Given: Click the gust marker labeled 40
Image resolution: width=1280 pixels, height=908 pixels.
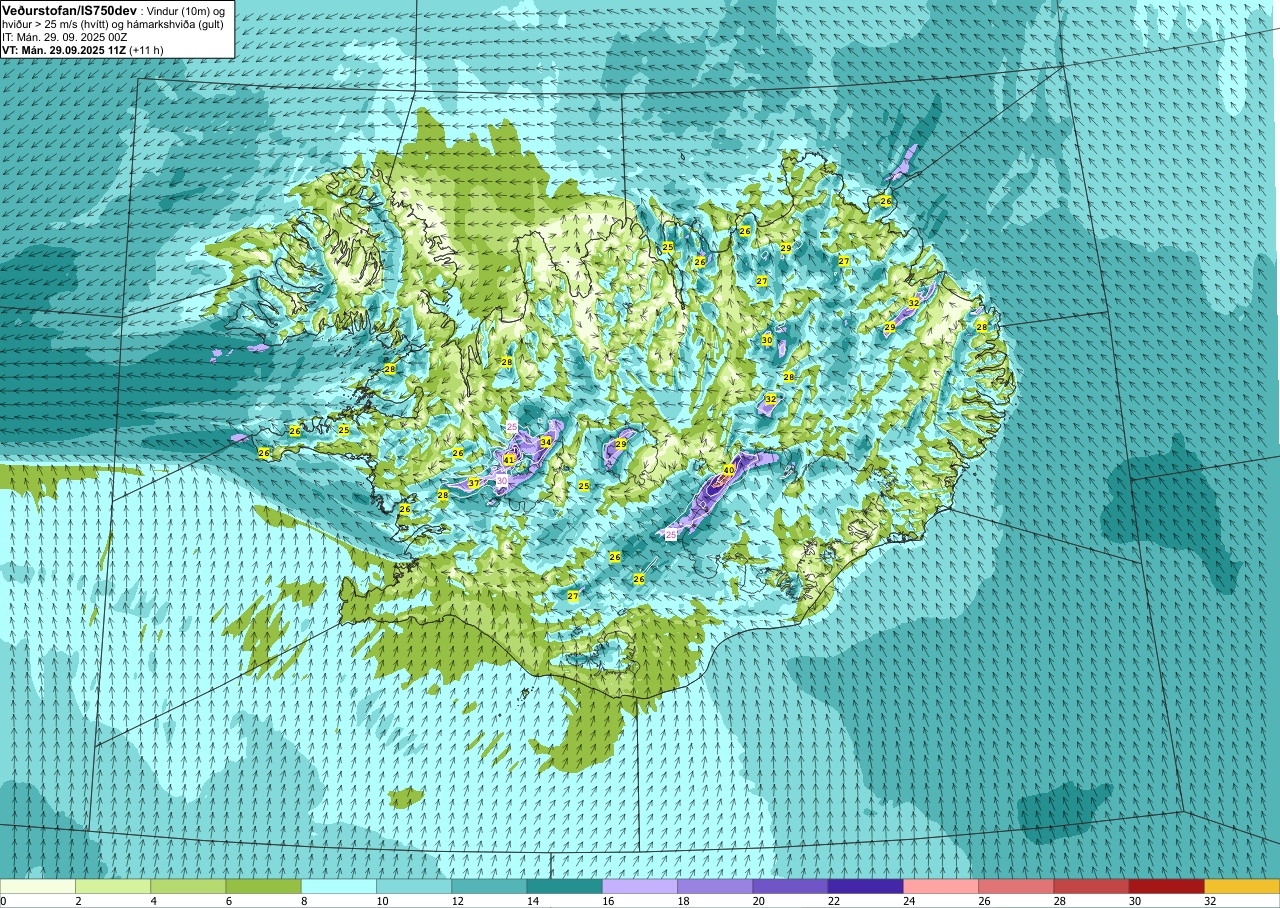Looking at the screenshot, I should [729, 469].
